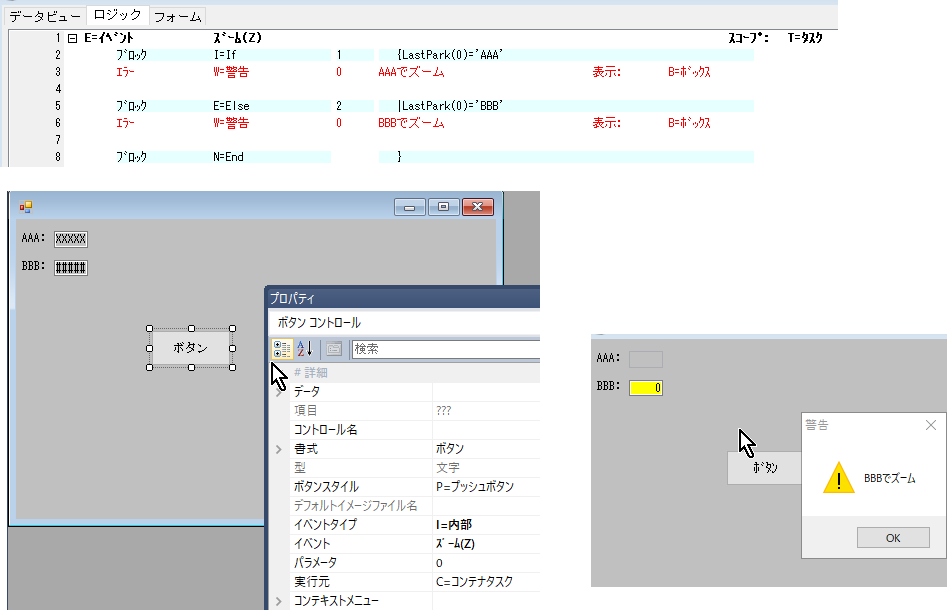Expand the コンテキストメニュー property group
The height and width of the screenshot is (610, 947).
(279, 601)
